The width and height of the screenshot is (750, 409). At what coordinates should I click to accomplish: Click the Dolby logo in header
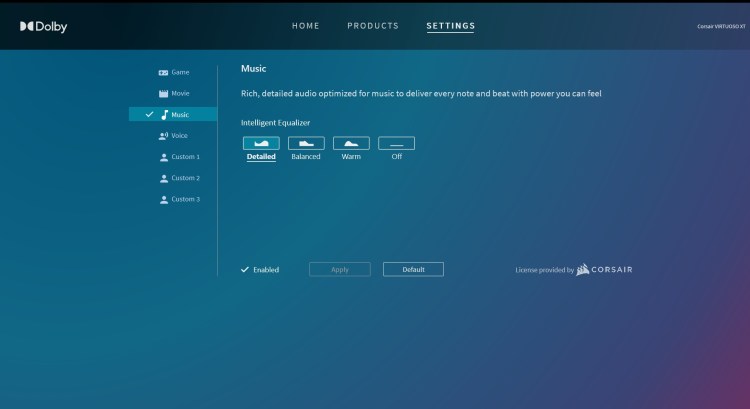43,26
